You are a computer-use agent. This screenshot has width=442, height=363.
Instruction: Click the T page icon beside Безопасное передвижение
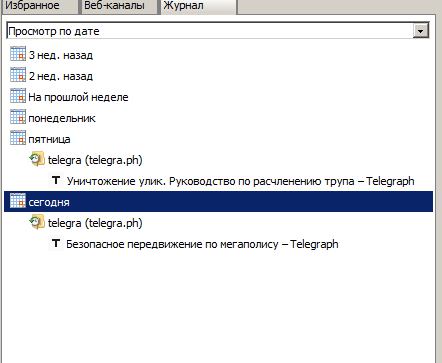pos(56,243)
